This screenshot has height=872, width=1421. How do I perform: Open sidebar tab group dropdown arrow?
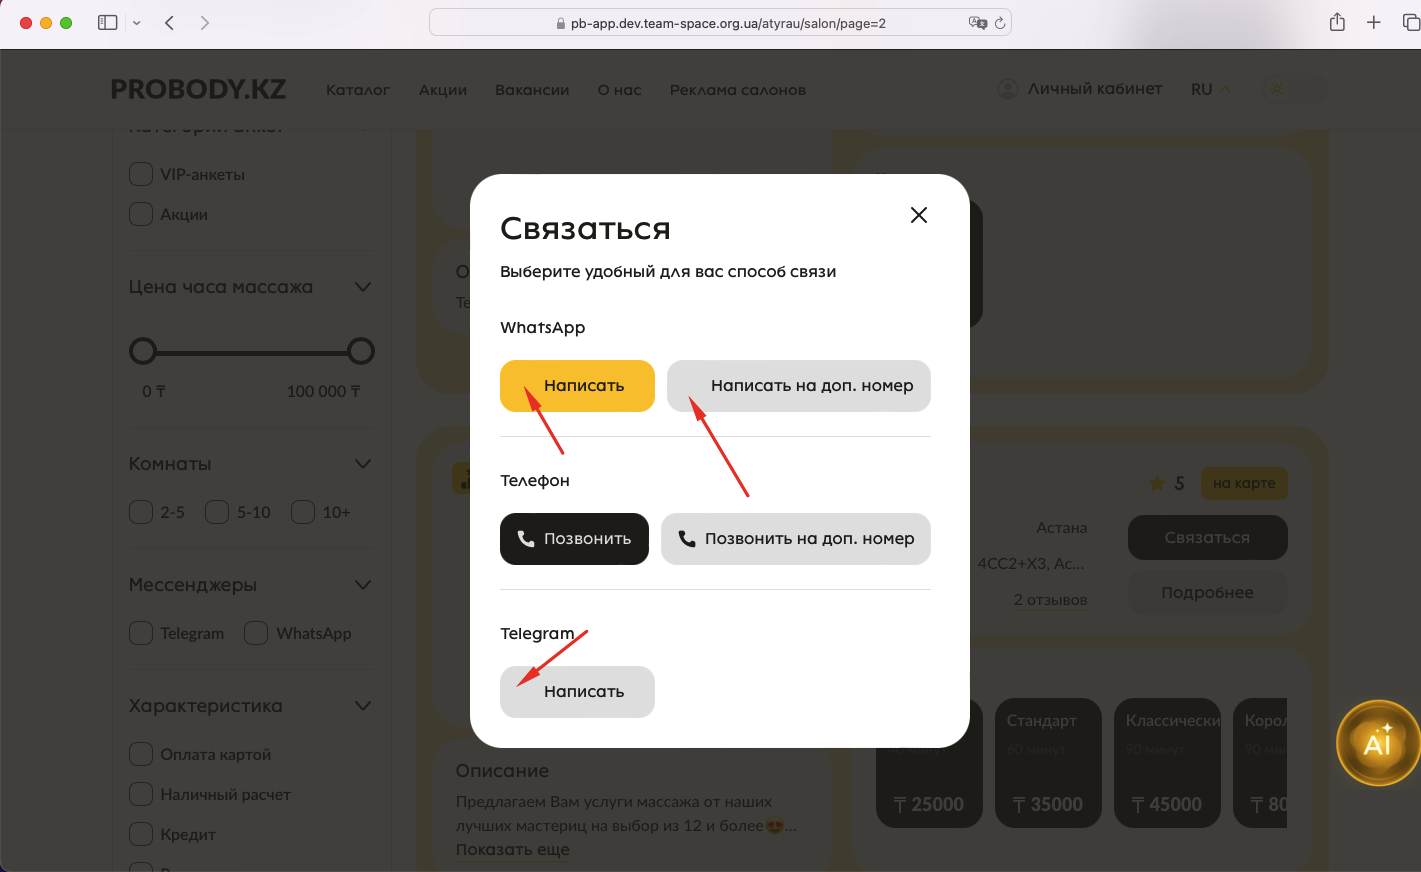(x=137, y=23)
